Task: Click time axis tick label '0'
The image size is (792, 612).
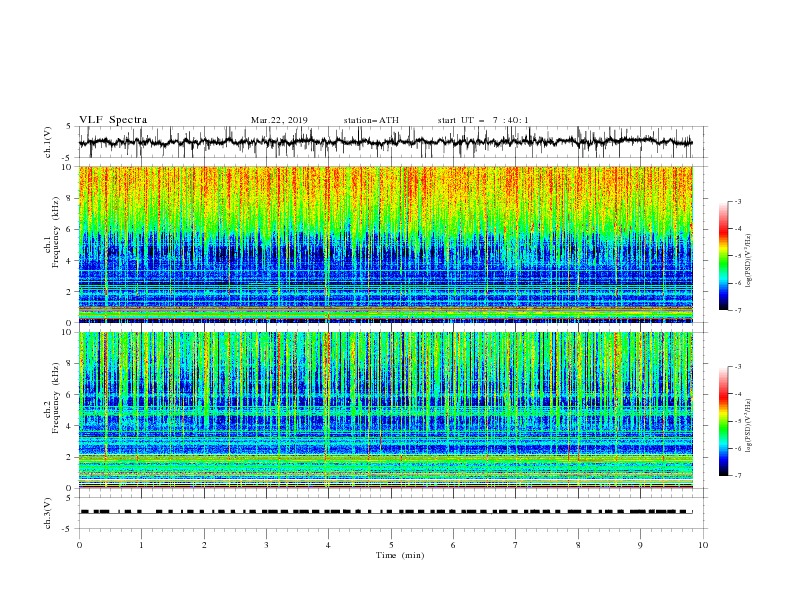Action: pyautogui.click(x=79, y=545)
